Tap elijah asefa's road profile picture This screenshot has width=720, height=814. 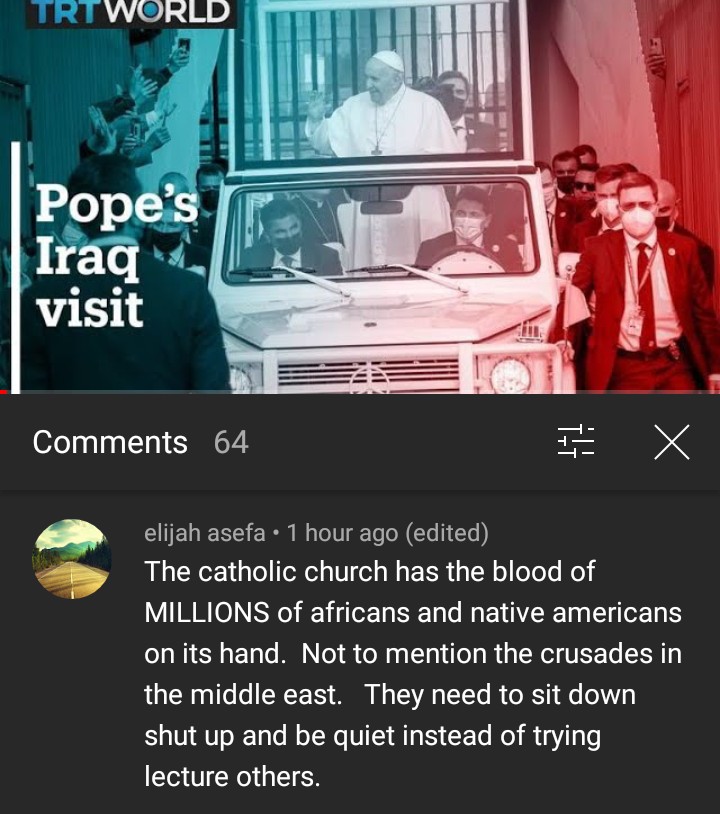[x=72, y=559]
